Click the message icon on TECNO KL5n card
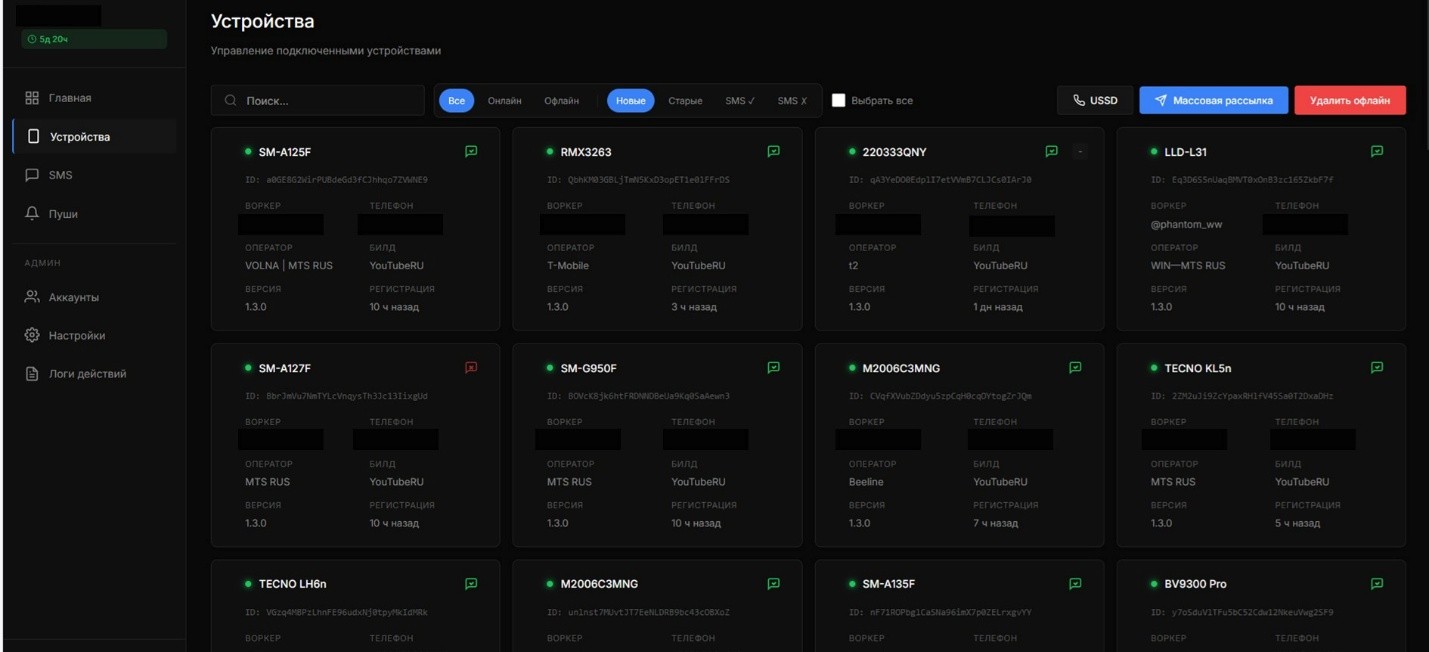Screen dimensions: 1429x652 1377,368
